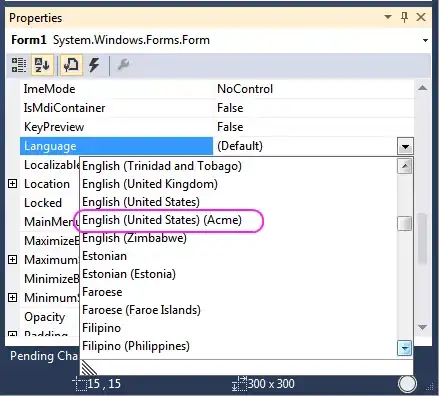Click the 300 x 300 size indicator
Image resolution: width=439 pixels, height=396 pixels.
click(263, 384)
